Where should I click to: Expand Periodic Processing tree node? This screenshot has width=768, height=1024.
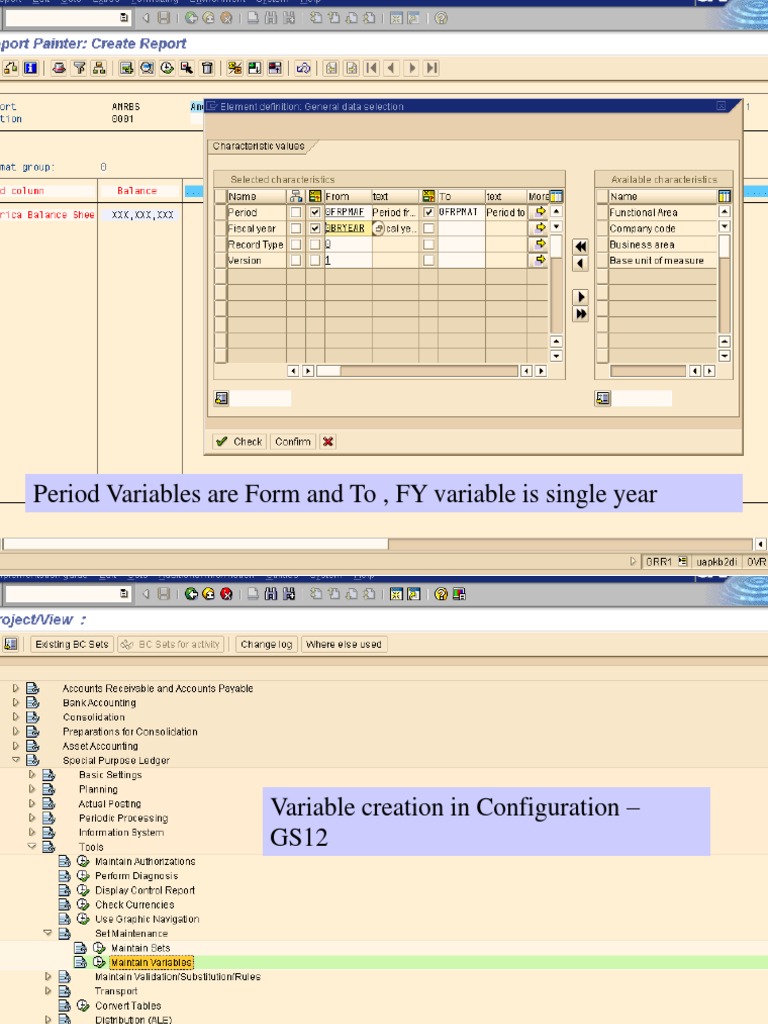(31, 818)
